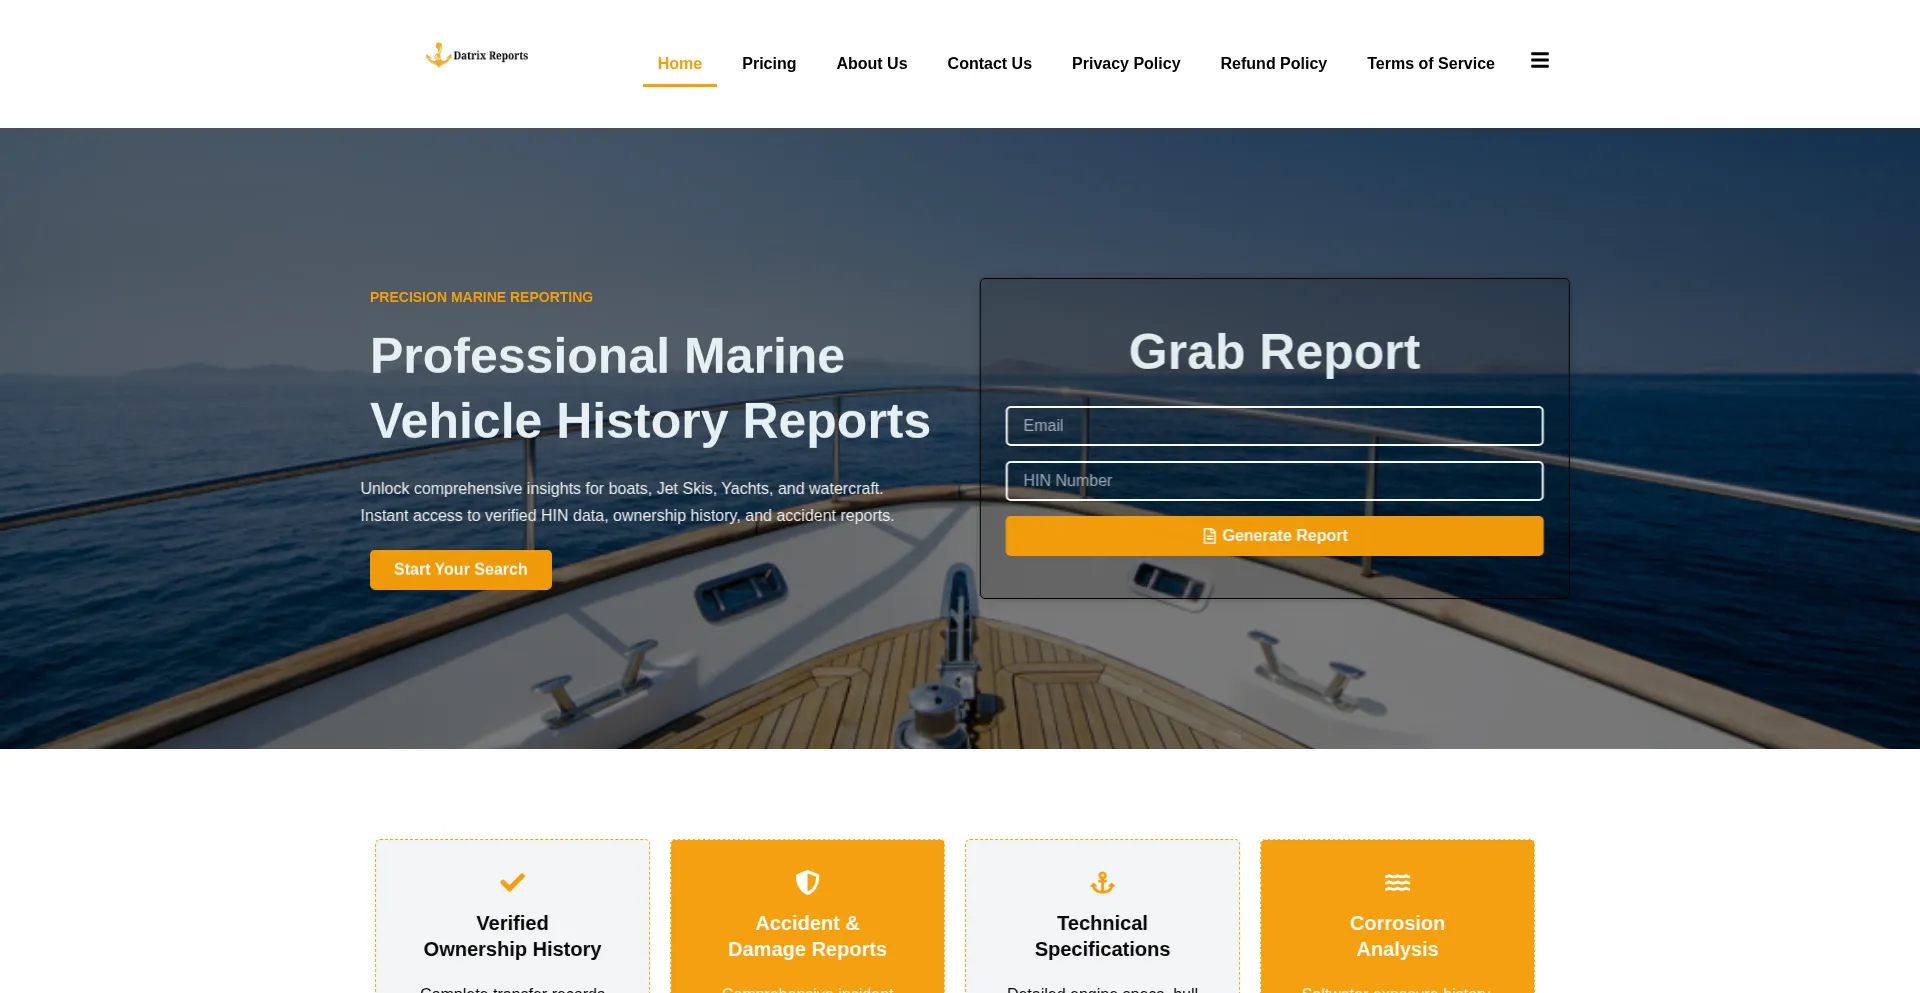Select the Technical Specifications heading
Viewport: 1920px width, 993px height.
pos(1102,936)
